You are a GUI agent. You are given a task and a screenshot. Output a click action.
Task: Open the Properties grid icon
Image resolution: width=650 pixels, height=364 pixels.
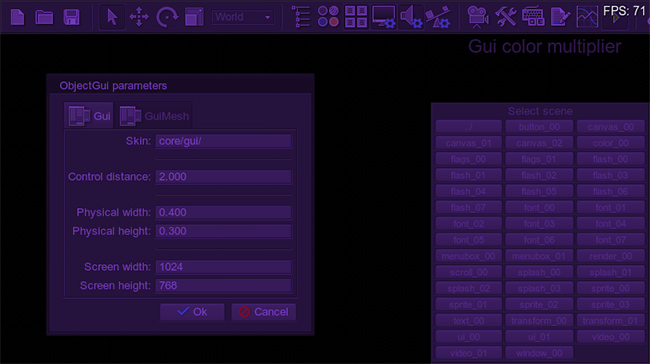356,17
